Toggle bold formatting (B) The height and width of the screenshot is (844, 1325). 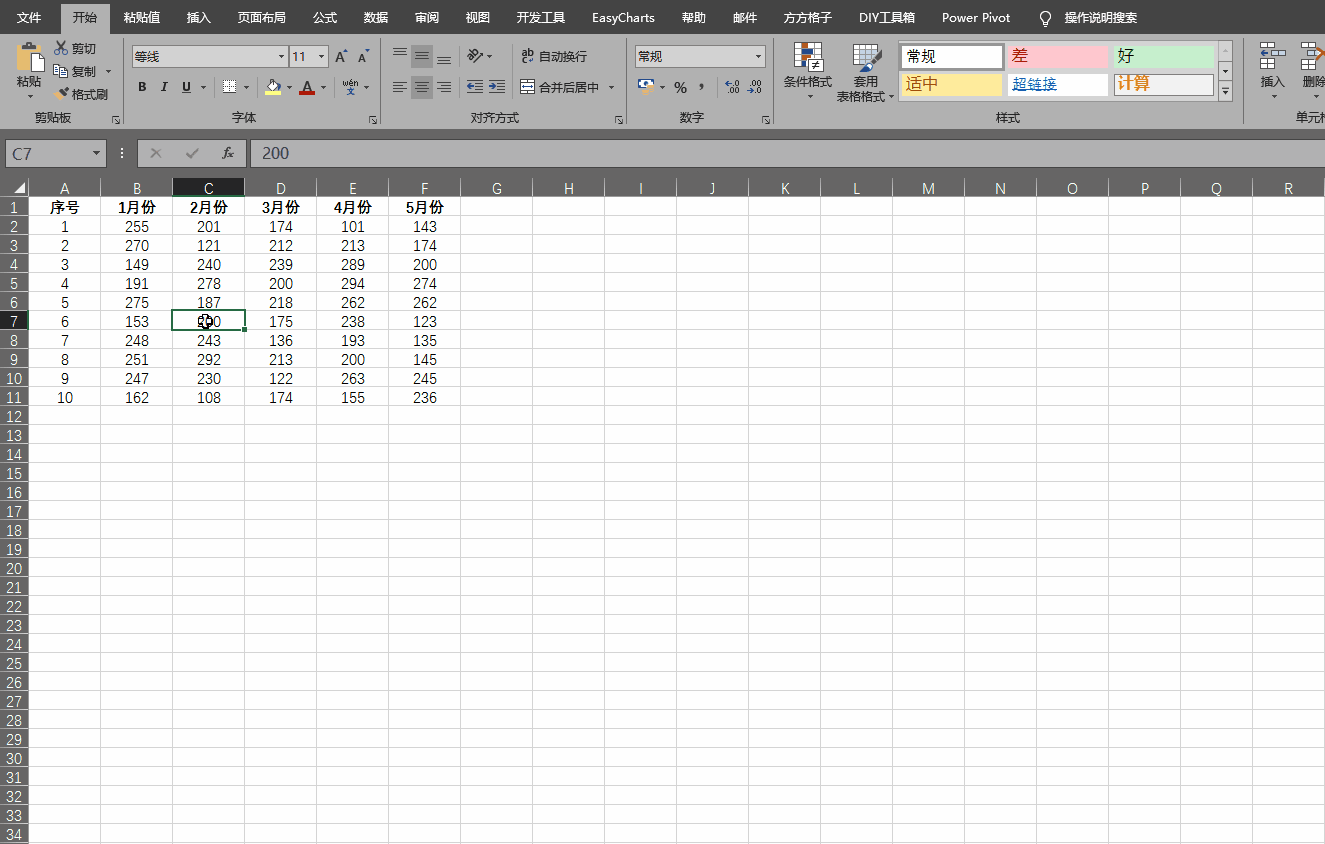[142, 87]
